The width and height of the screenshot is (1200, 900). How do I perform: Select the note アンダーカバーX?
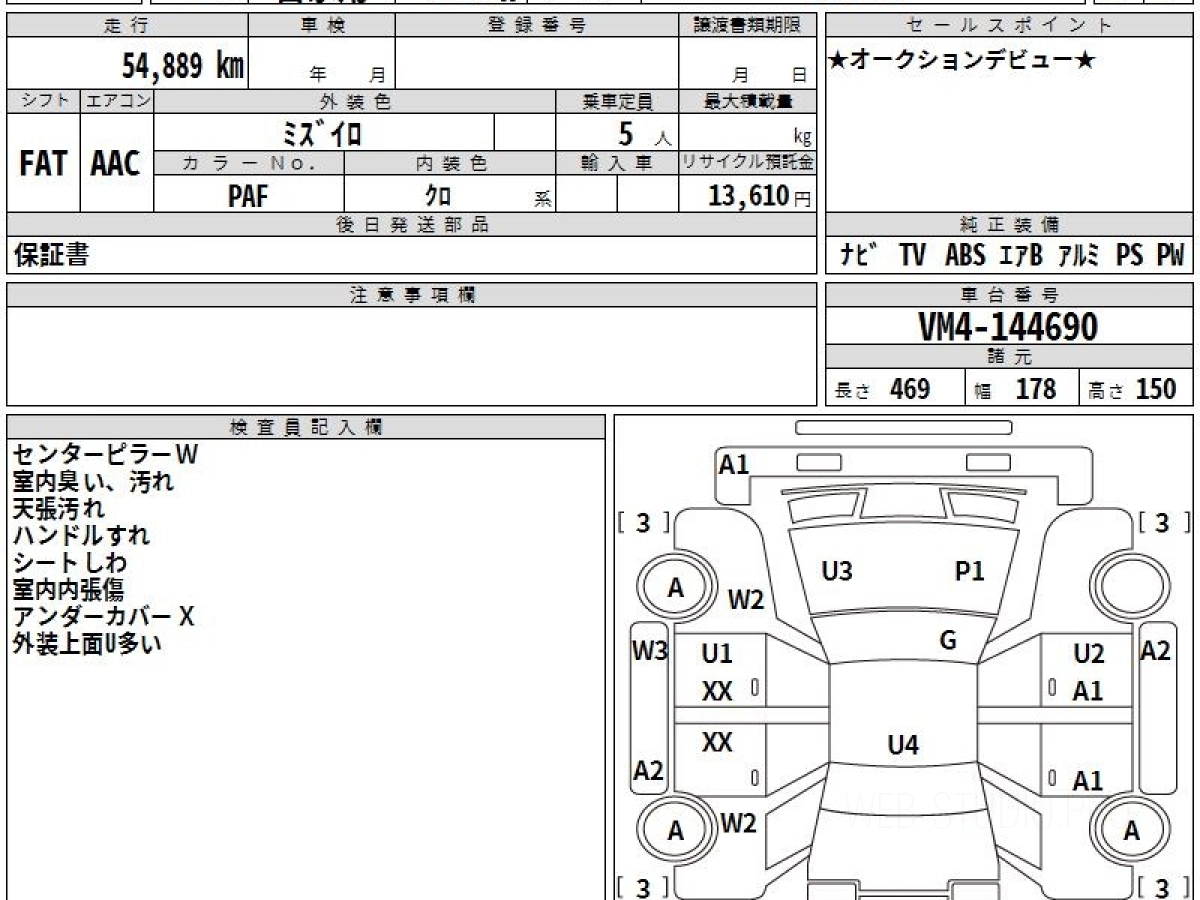pos(104,616)
